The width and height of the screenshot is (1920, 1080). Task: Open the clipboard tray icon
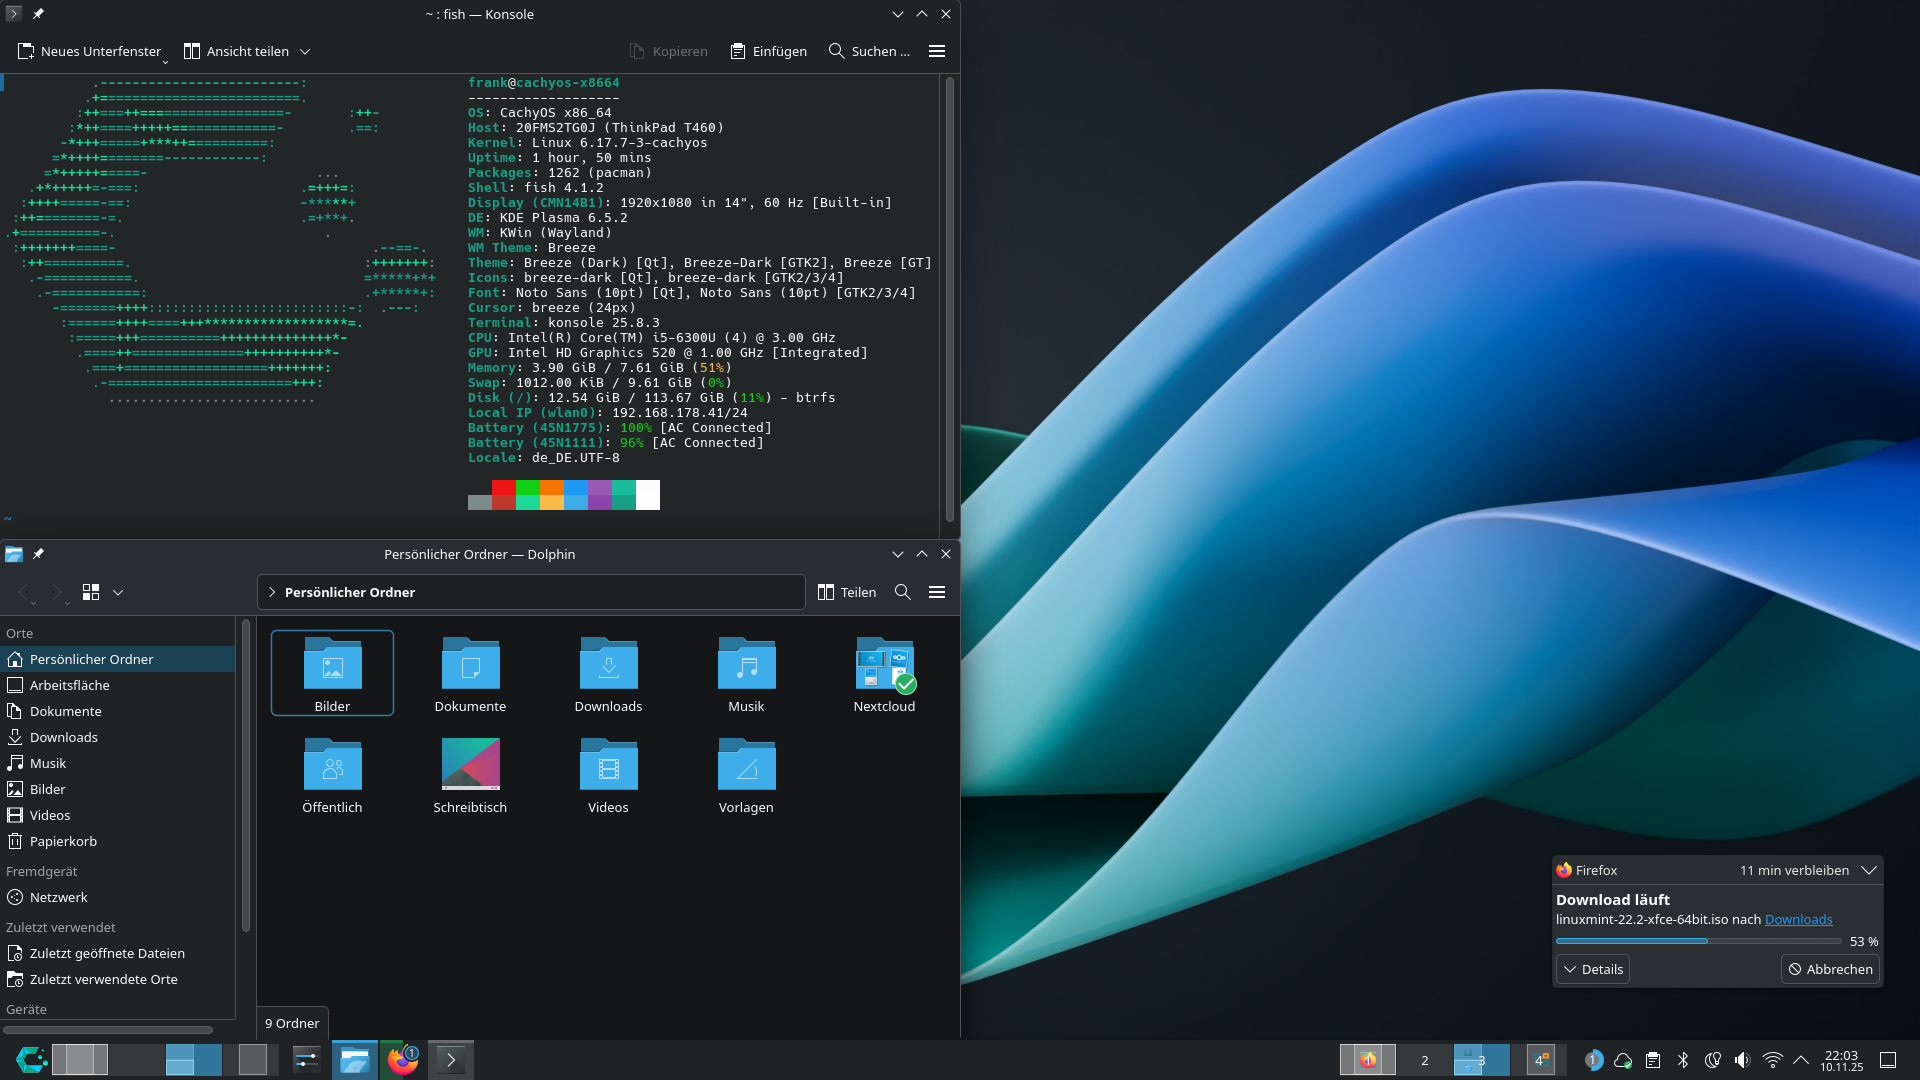(x=1653, y=1060)
